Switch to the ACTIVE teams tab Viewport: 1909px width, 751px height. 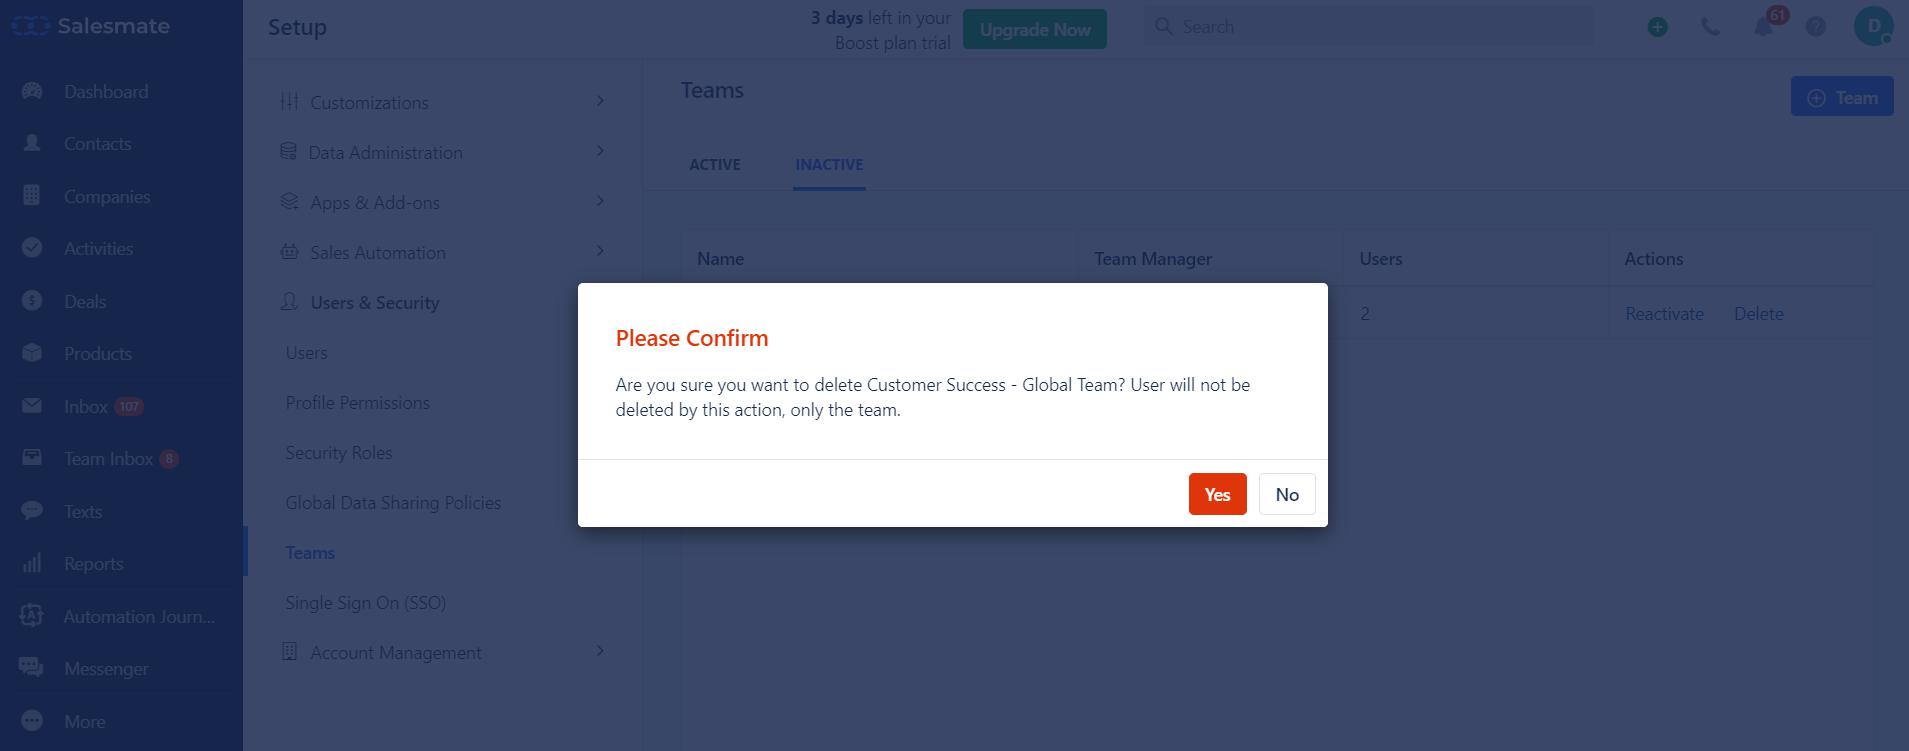click(715, 164)
